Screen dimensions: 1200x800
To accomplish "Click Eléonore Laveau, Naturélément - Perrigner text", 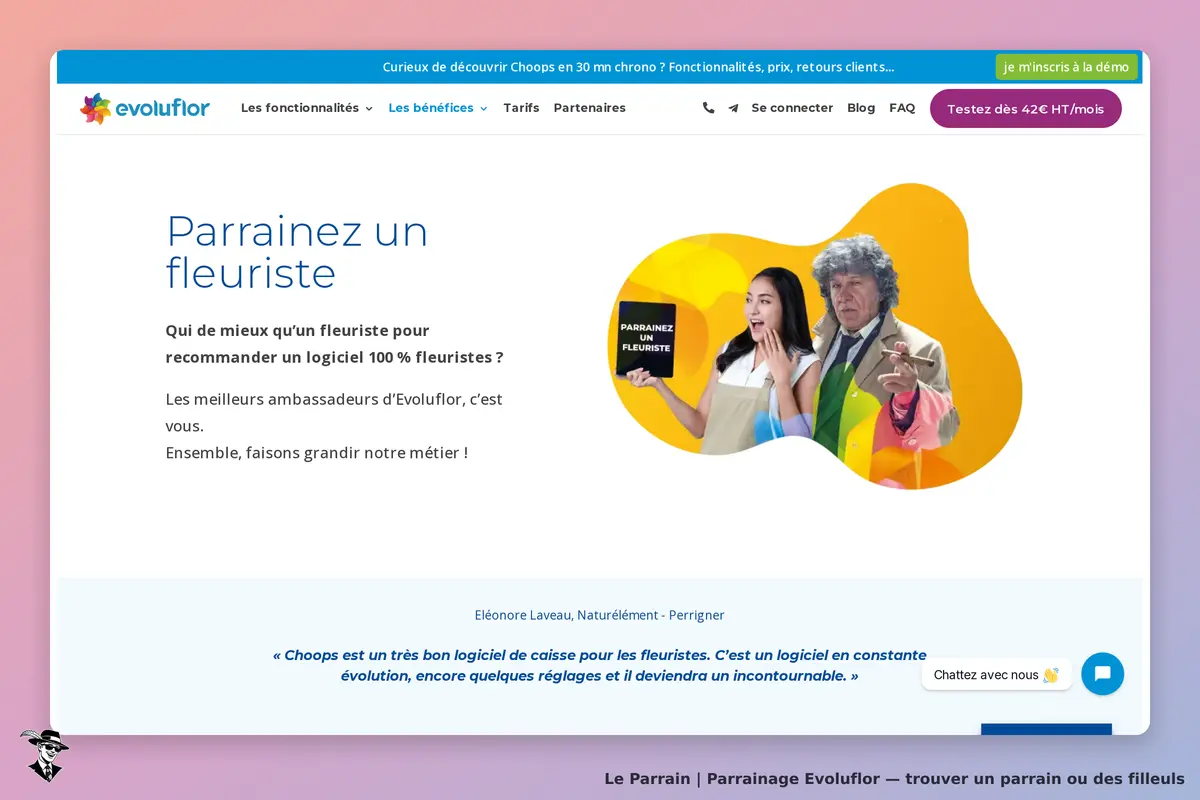I will point(600,615).
